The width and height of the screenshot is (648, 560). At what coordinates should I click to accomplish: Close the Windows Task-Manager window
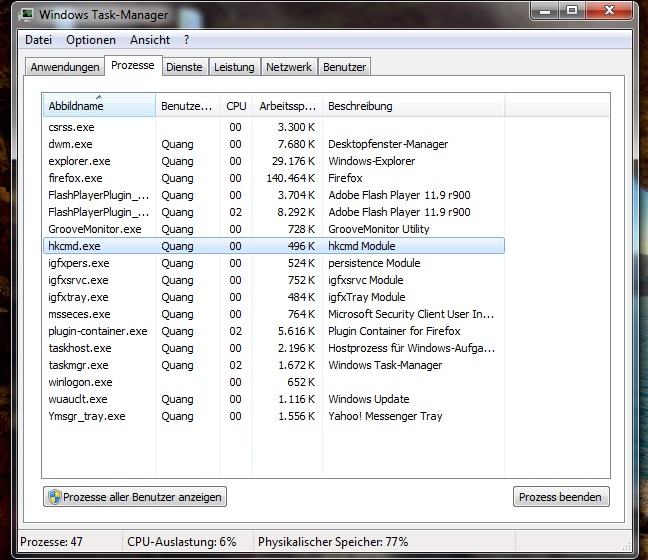coord(609,11)
